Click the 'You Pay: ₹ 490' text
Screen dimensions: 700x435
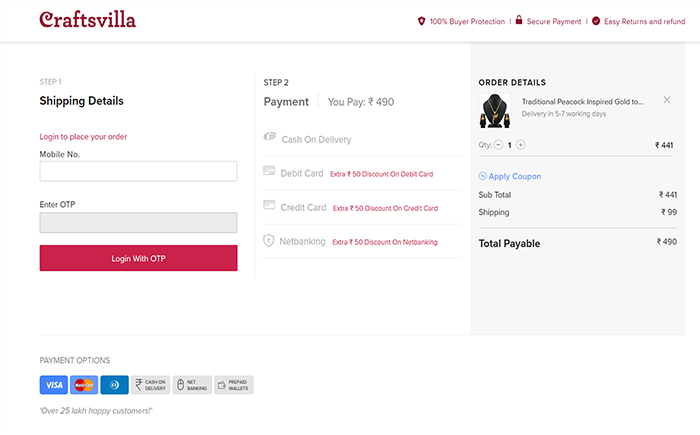coord(361,102)
